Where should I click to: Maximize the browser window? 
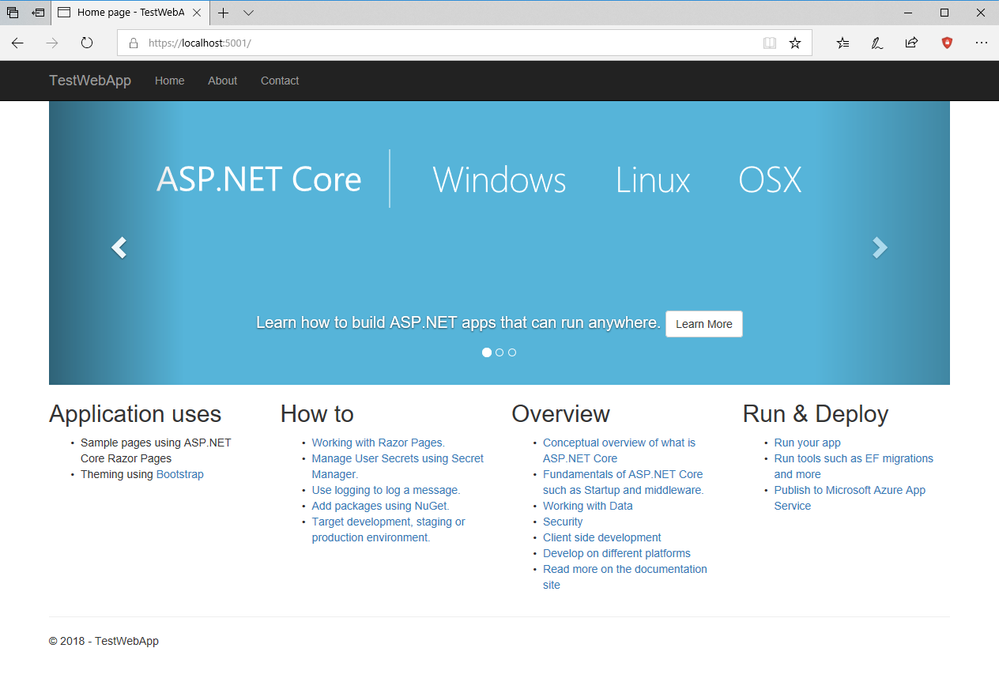pyautogui.click(x=944, y=13)
